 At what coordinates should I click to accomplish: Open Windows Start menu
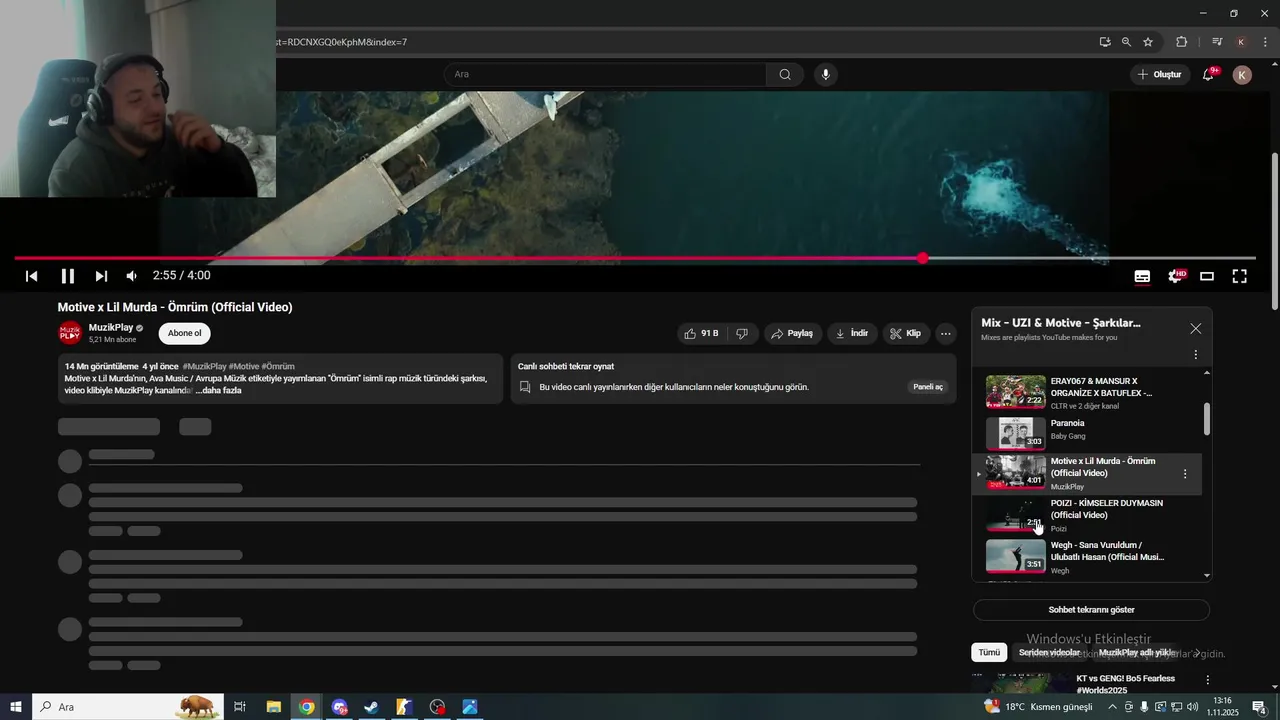click(16, 707)
